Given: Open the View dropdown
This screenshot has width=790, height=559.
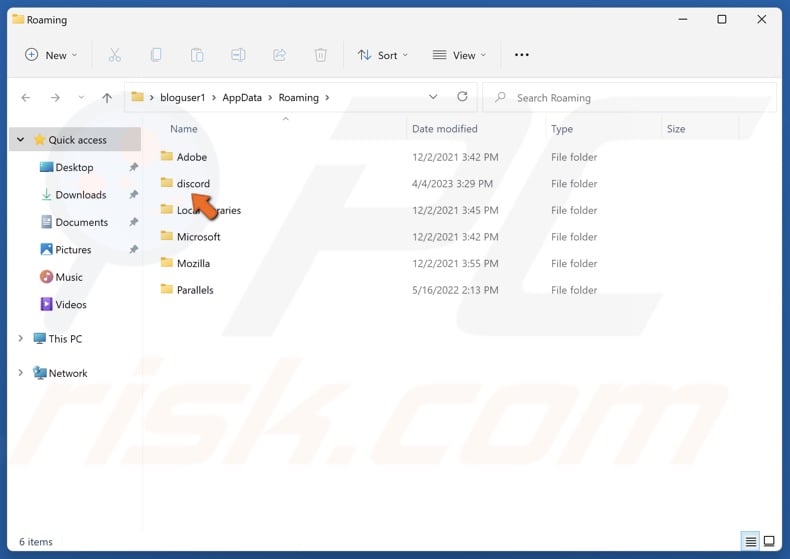Looking at the screenshot, I should (459, 55).
